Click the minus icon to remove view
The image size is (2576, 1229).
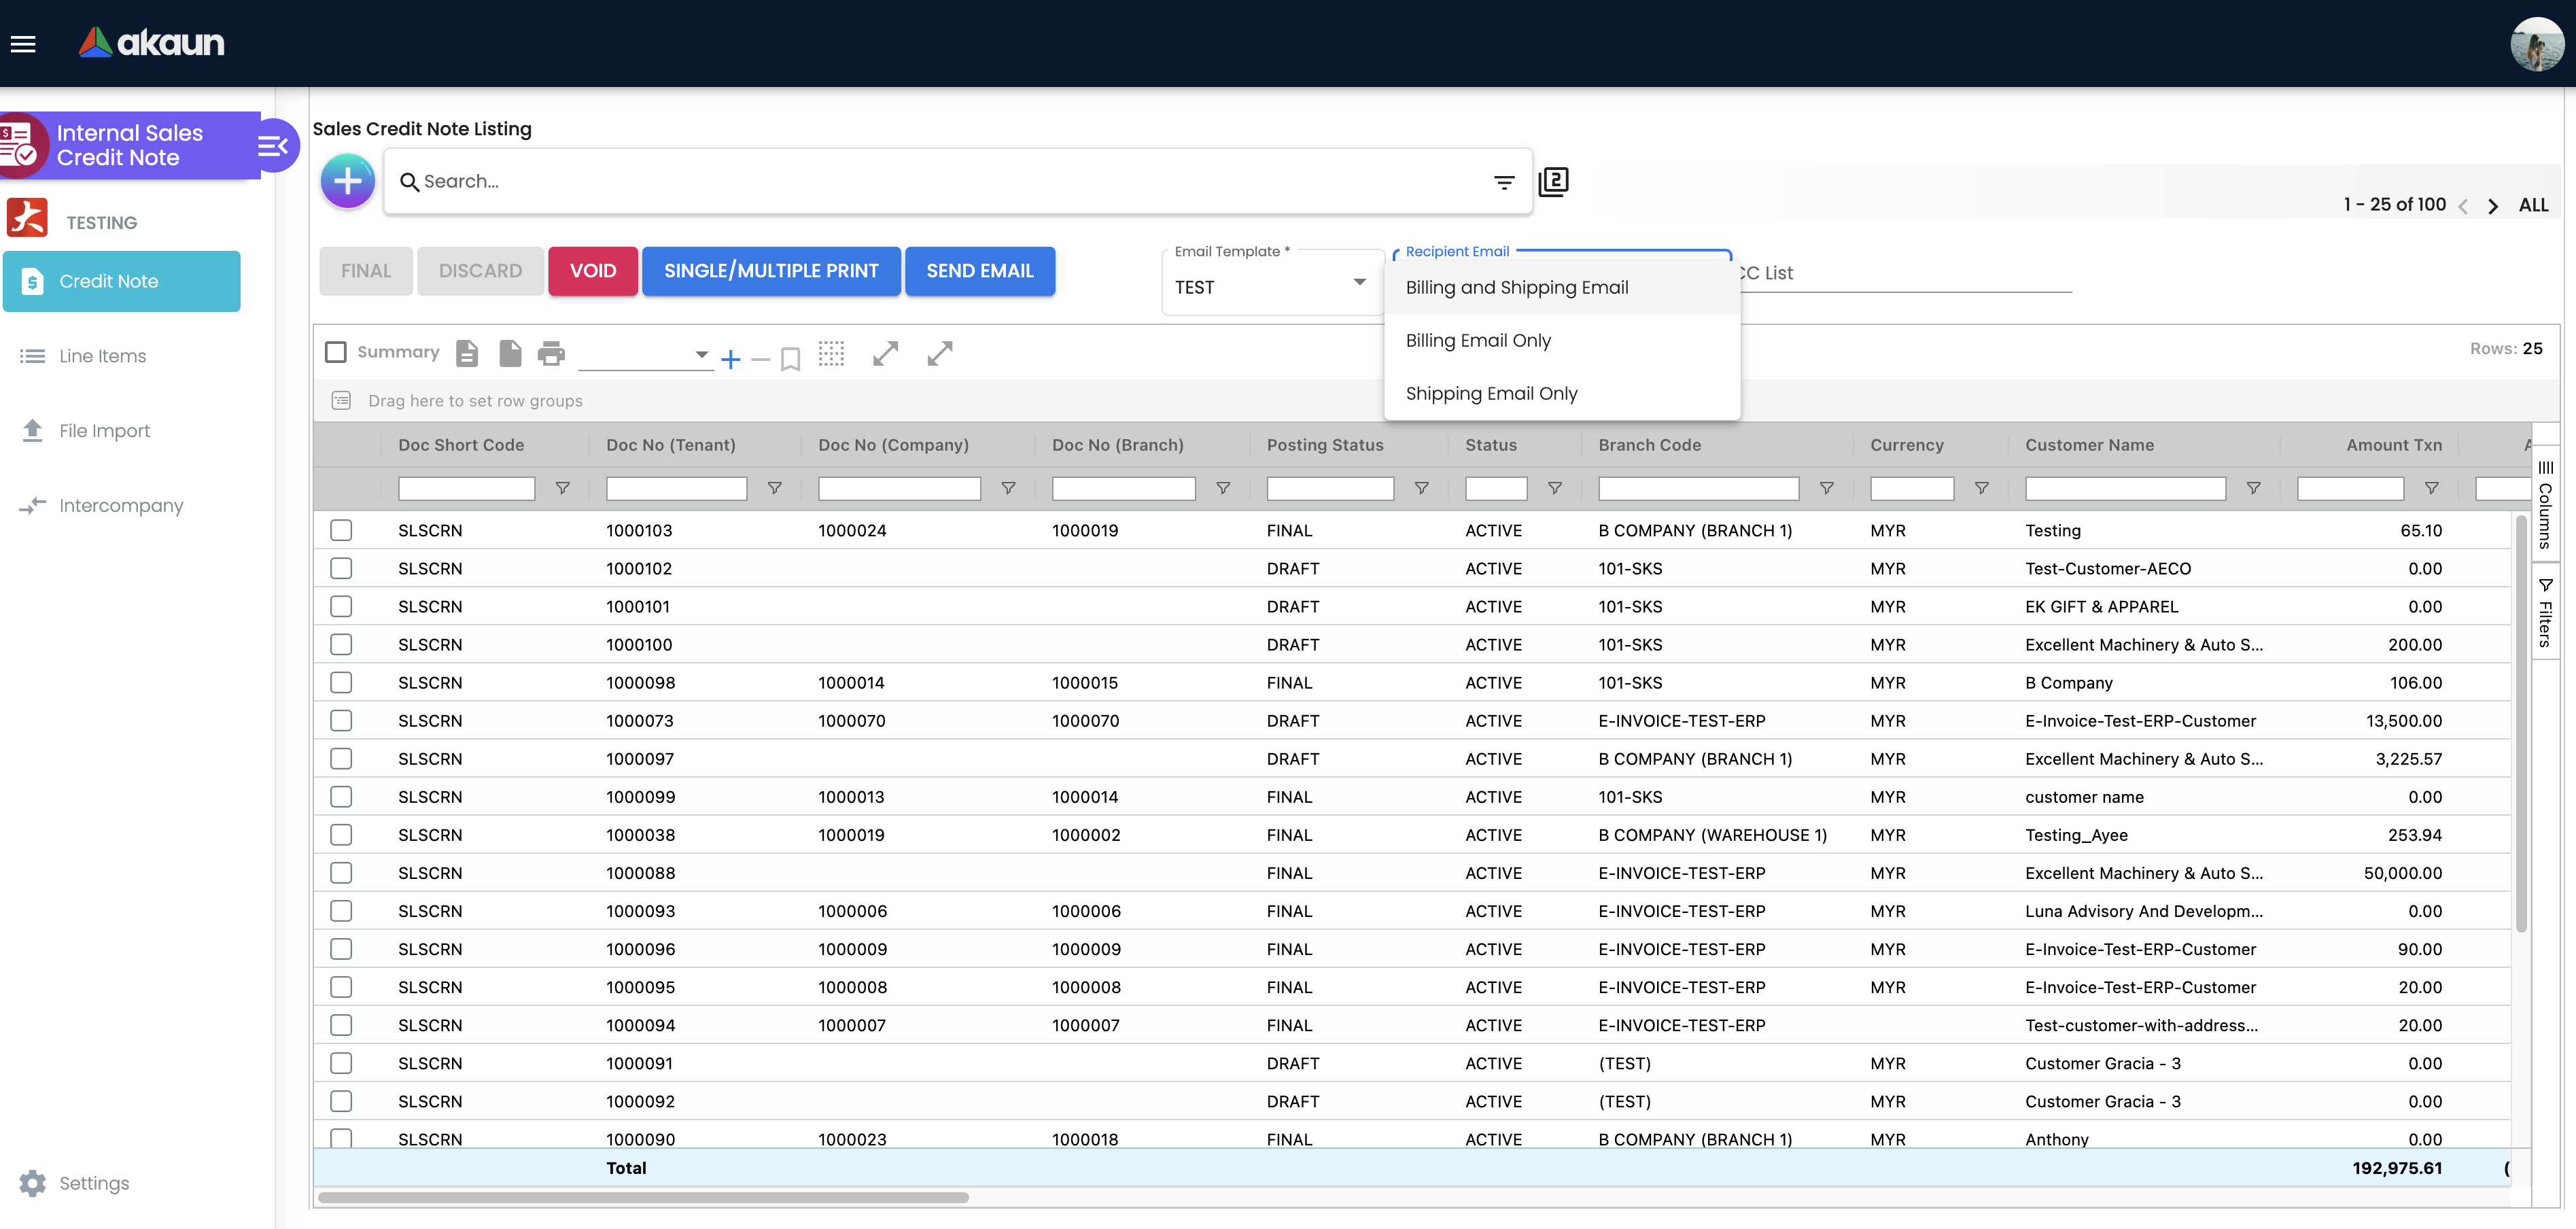tap(760, 359)
